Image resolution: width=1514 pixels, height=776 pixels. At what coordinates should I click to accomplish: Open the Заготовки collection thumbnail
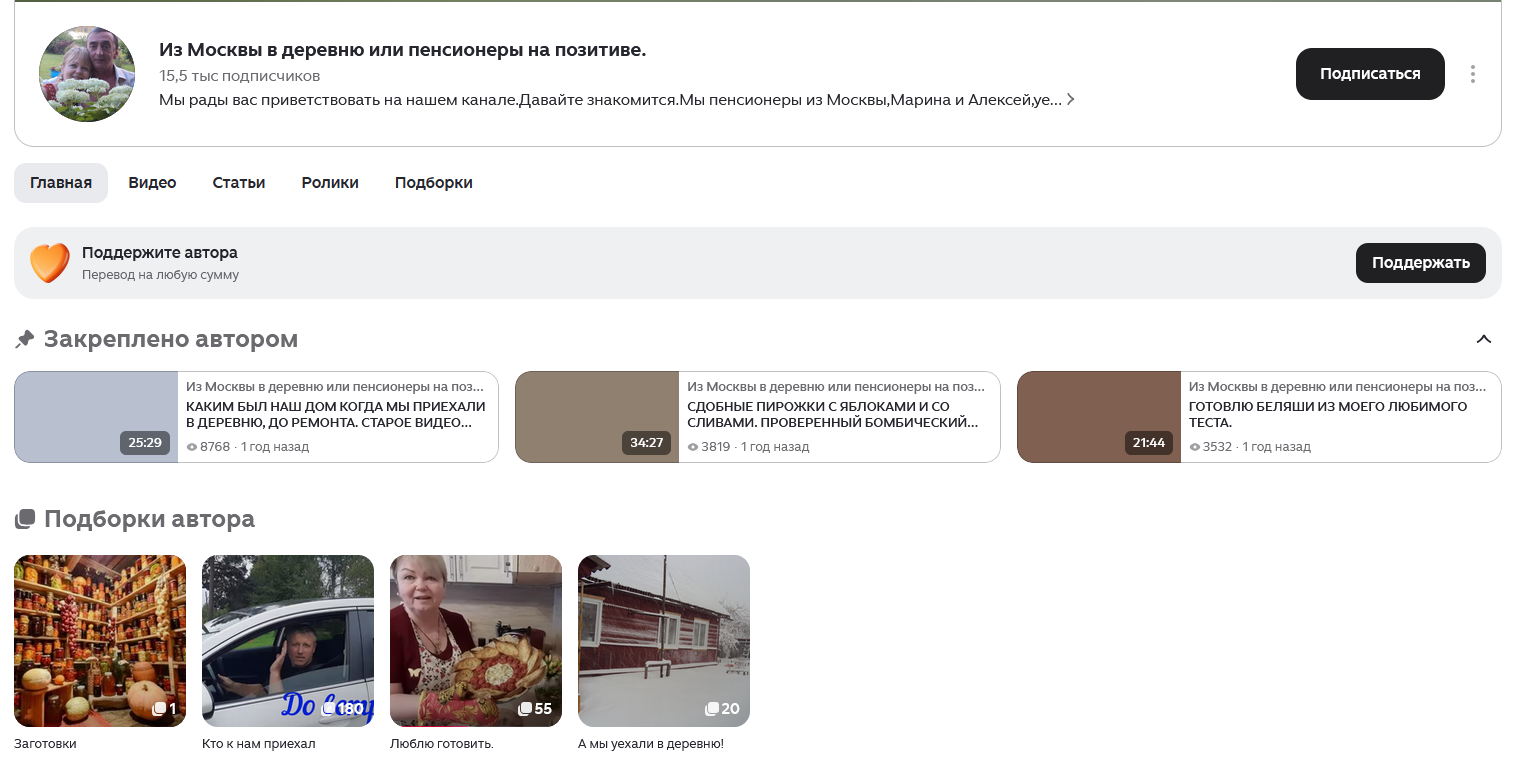pyautogui.click(x=100, y=640)
